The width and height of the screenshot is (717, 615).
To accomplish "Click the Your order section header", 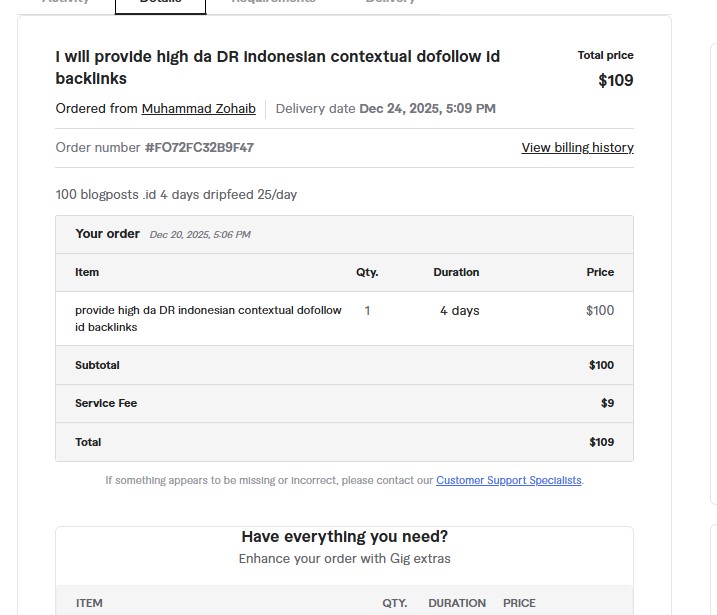I will point(107,234).
